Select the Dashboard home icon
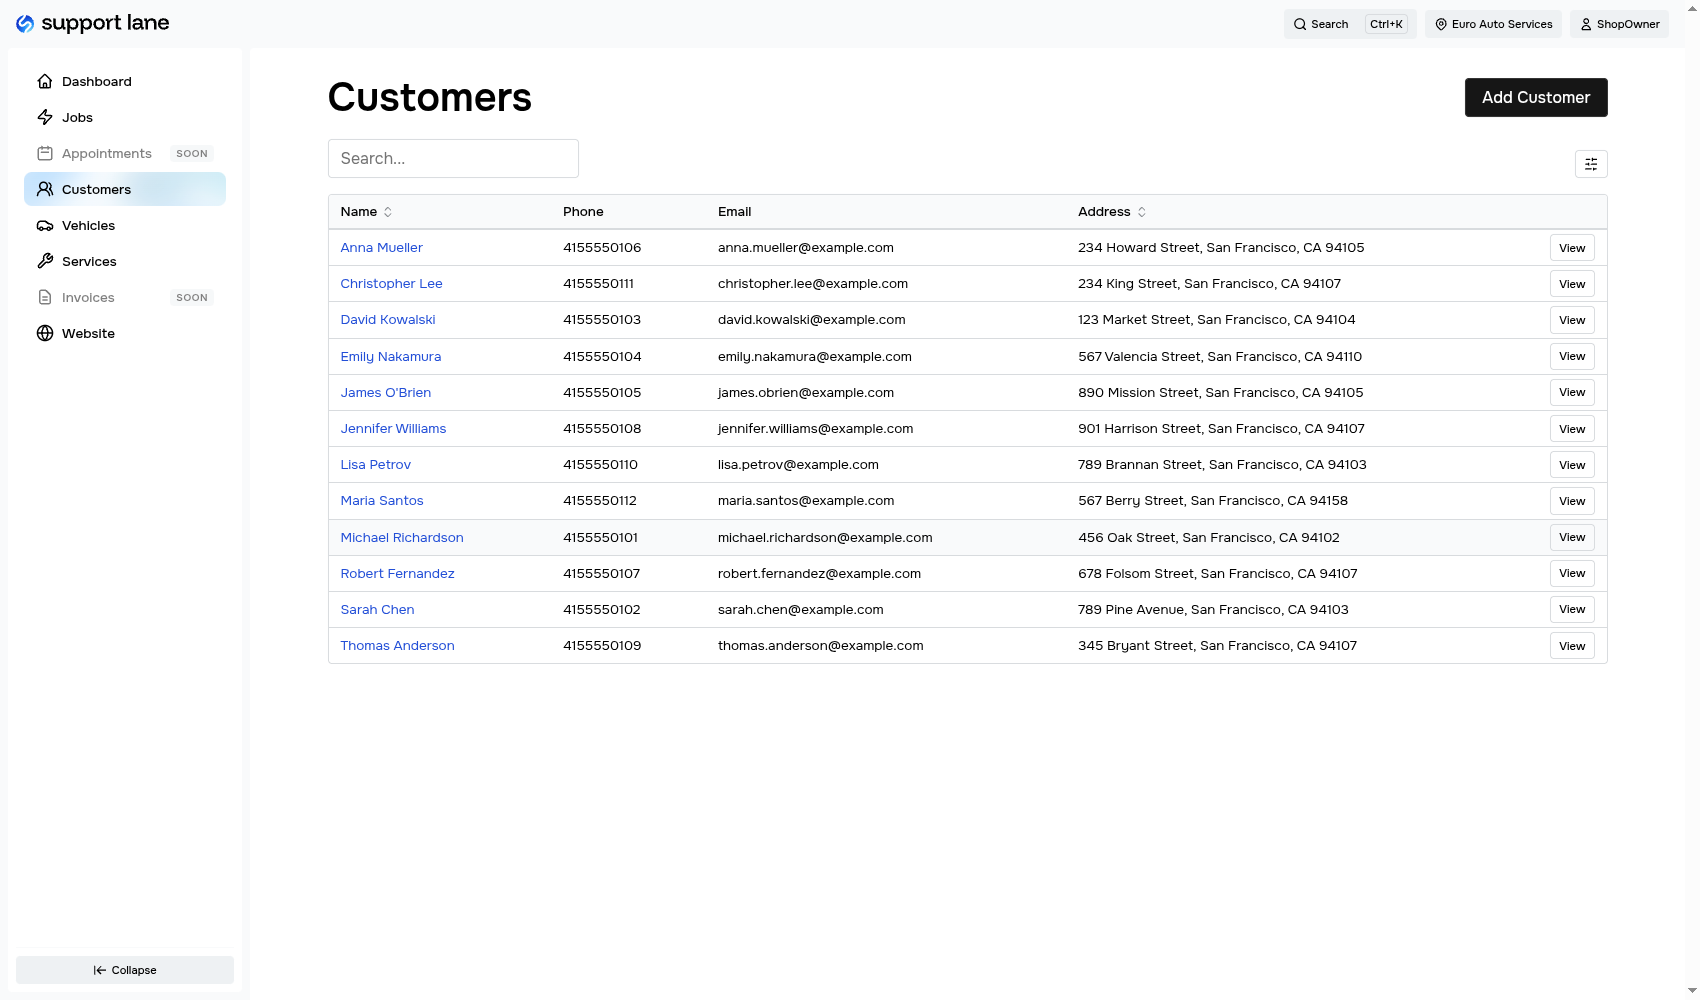 pyautogui.click(x=45, y=81)
